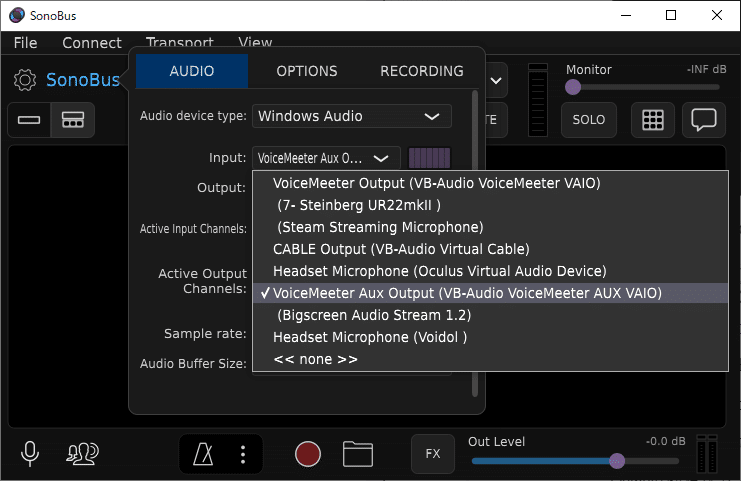Switch to the OPTIONS tab

pyautogui.click(x=307, y=71)
